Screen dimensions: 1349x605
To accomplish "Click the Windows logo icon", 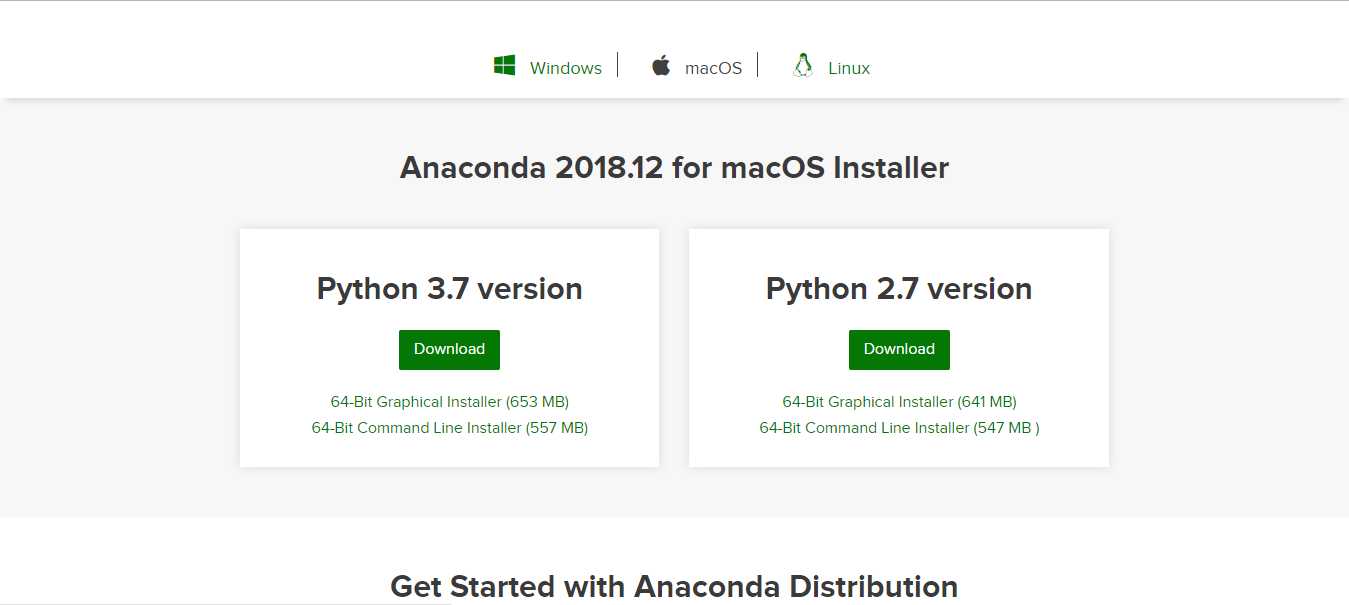I will pyautogui.click(x=504, y=66).
